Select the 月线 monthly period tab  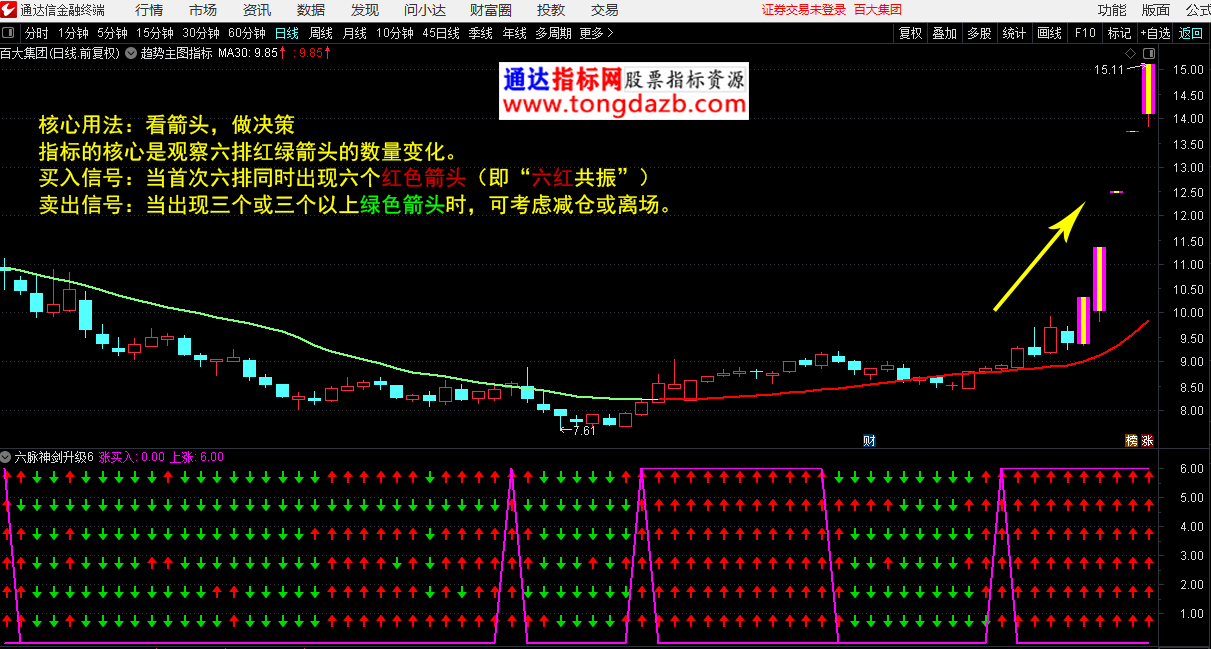click(x=355, y=33)
